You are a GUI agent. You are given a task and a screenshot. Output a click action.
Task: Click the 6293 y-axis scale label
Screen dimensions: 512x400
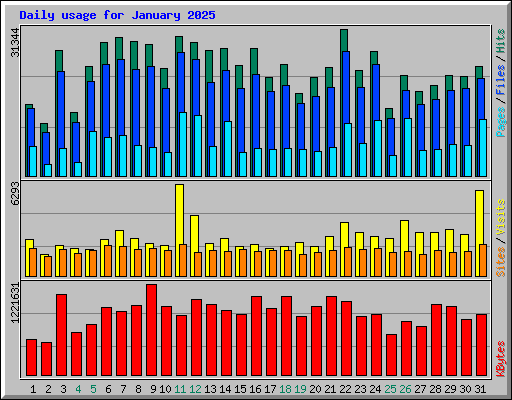[15, 193]
